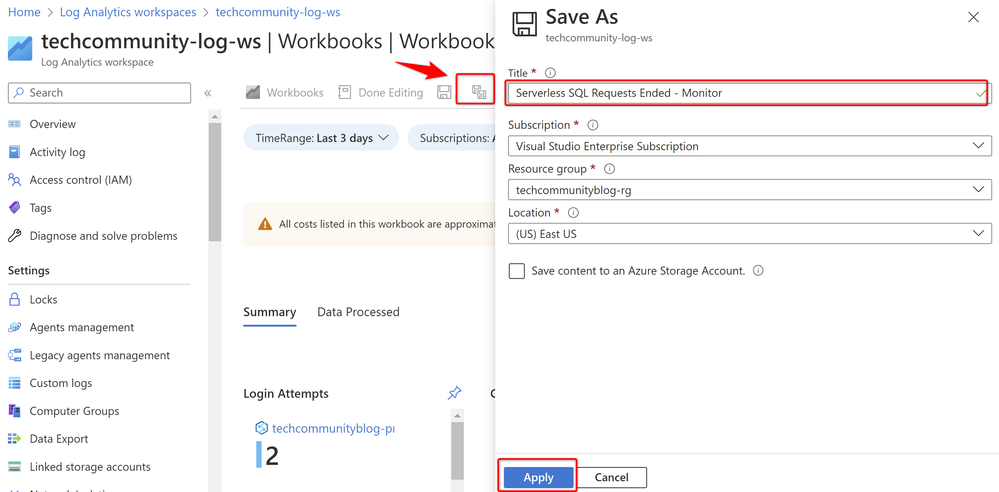Click the Save As icon in toolbar
Image resolution: width=999 pixels, height=492 pixels.
click(478, 92)
